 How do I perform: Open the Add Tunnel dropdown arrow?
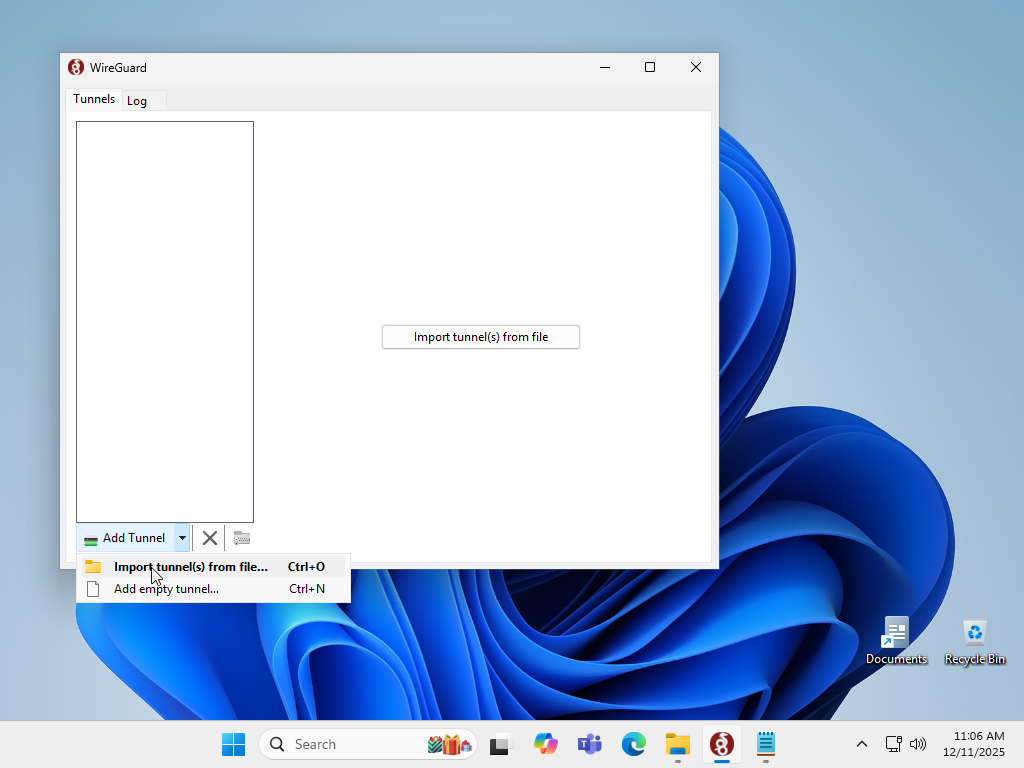tap(181, 537)
